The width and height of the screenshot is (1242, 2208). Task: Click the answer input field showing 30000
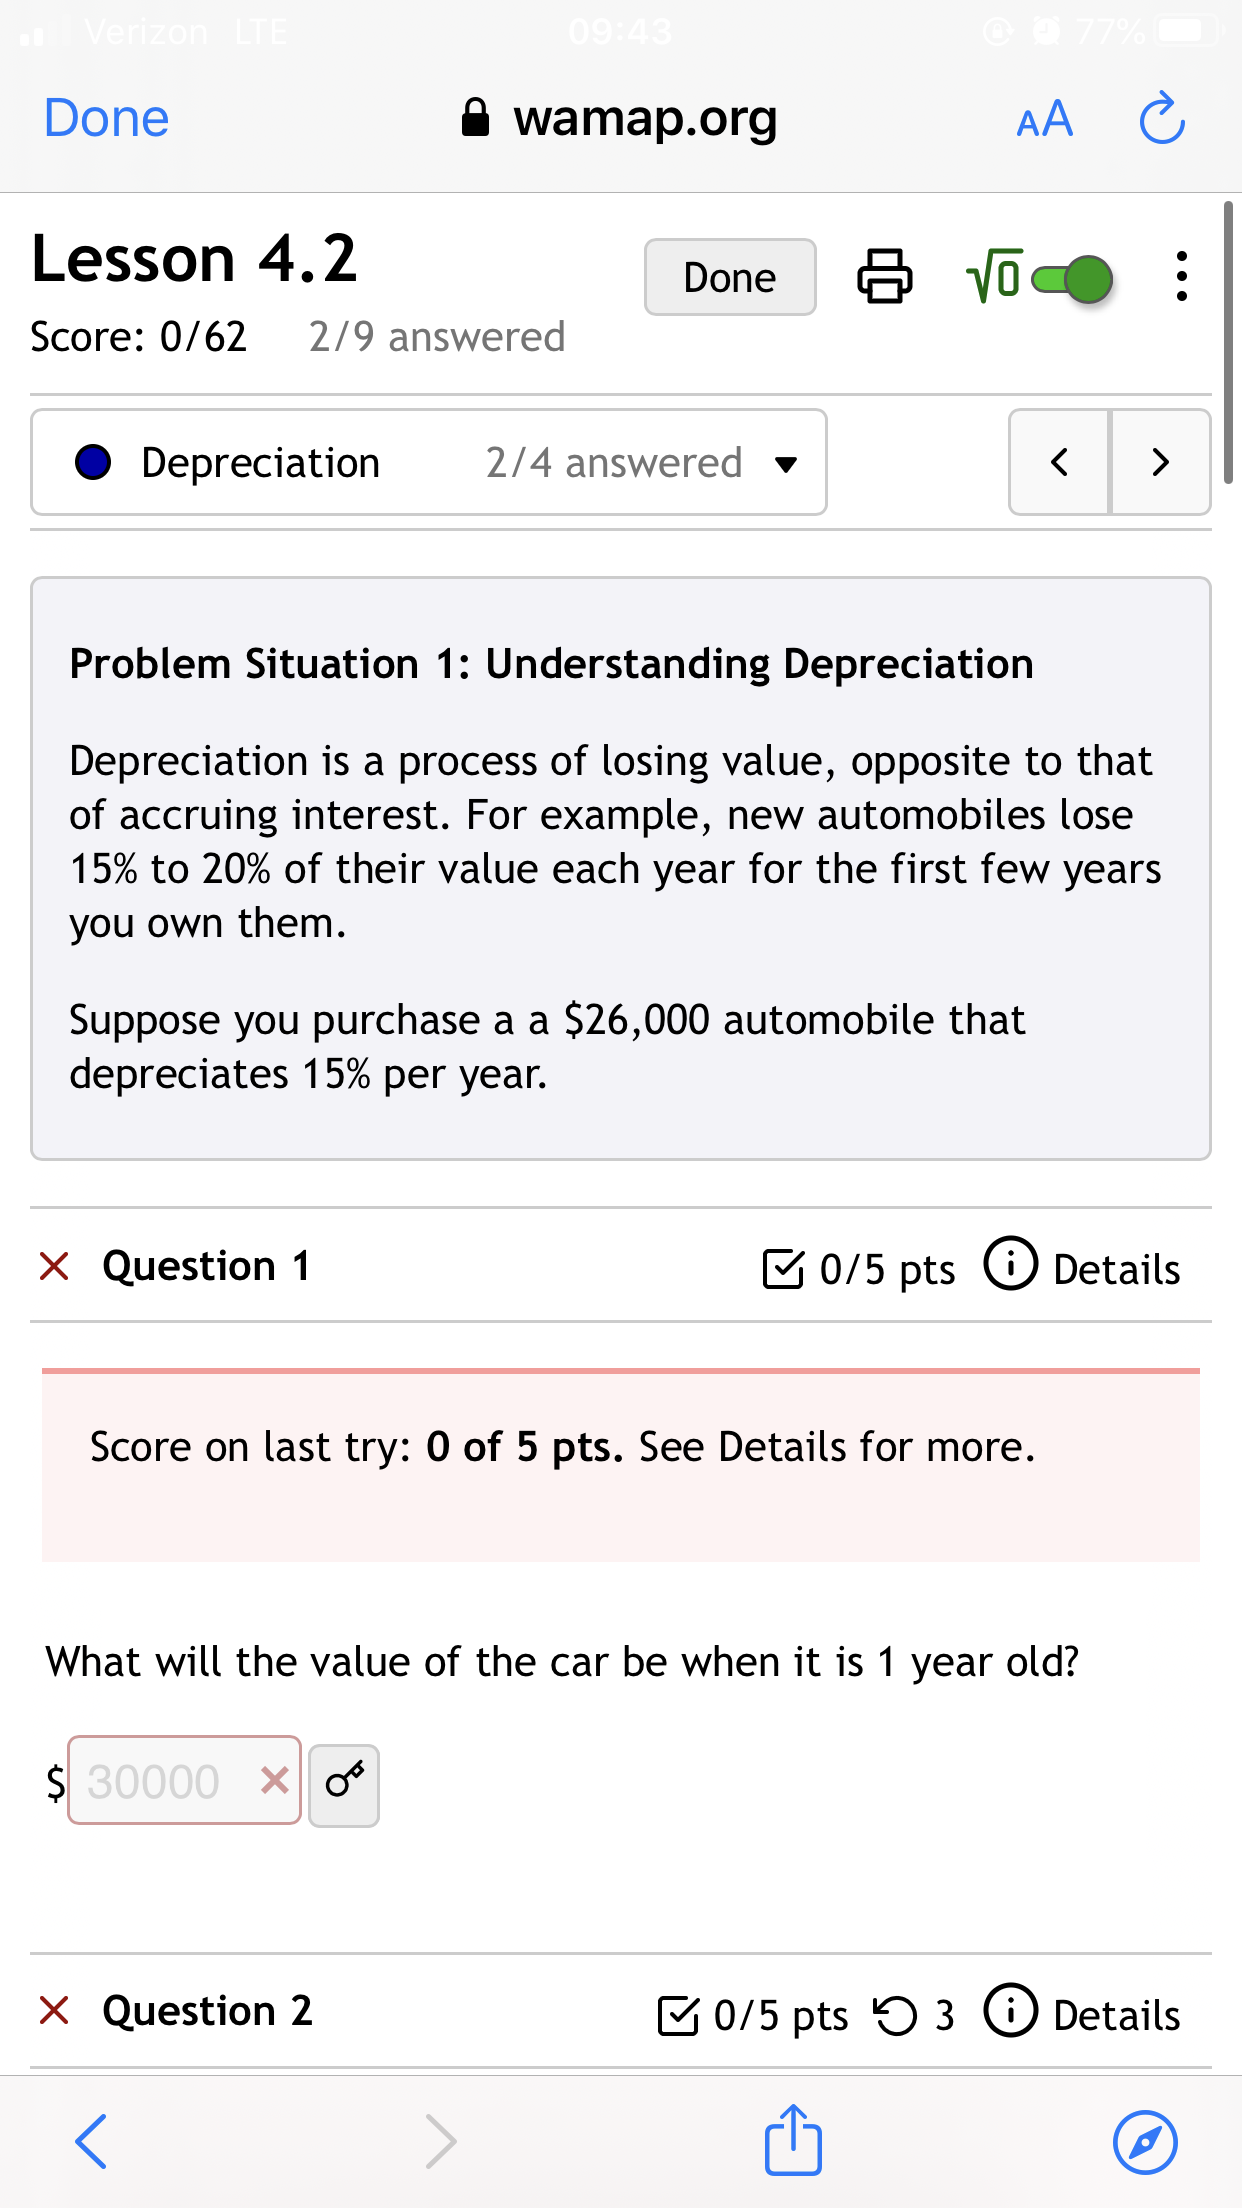185,1780
